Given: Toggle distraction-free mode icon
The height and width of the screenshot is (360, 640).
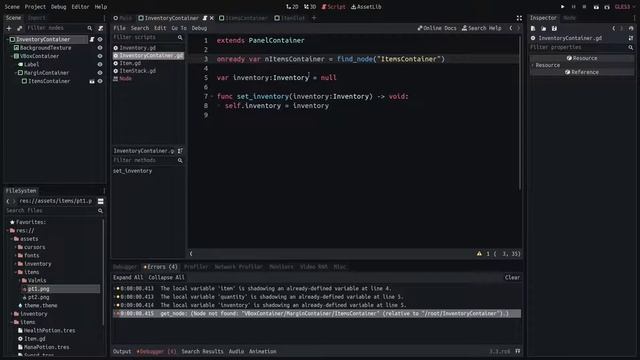Looking at the screenshot, I should (x=519, y=18).
